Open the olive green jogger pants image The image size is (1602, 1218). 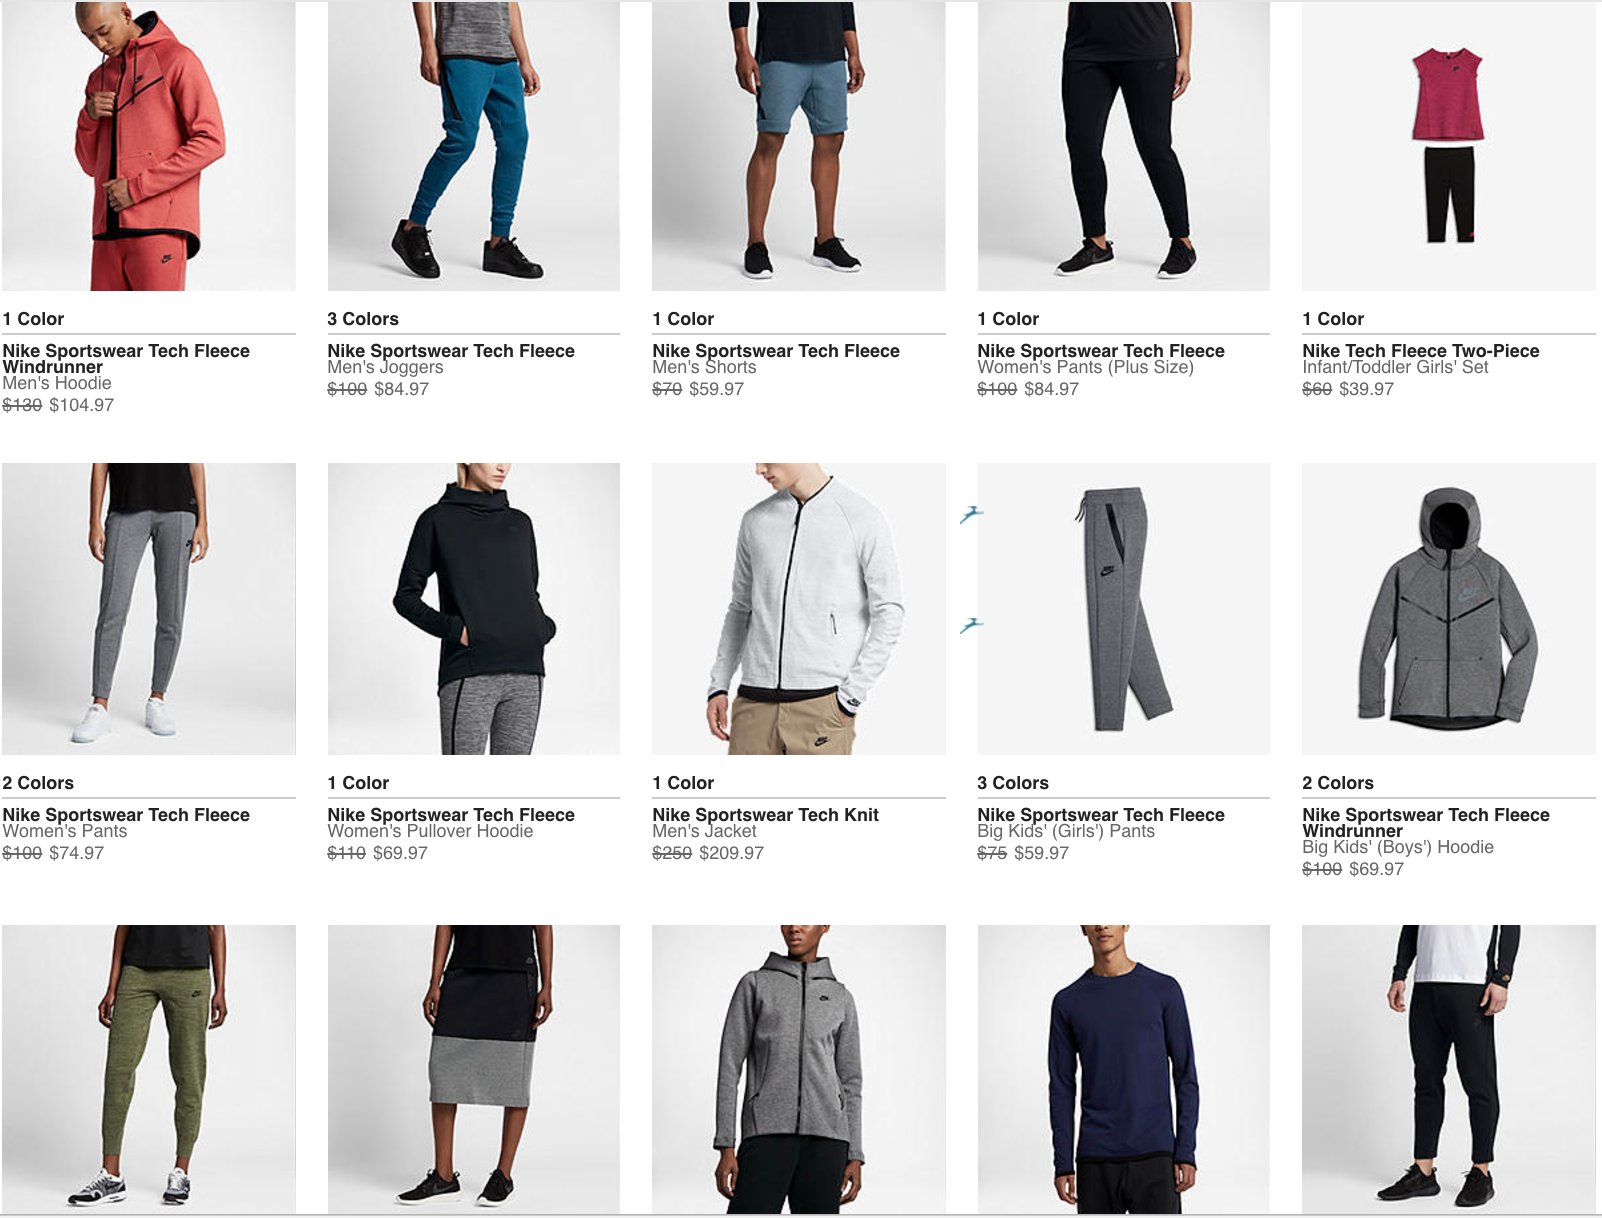tap(148, 1069)
